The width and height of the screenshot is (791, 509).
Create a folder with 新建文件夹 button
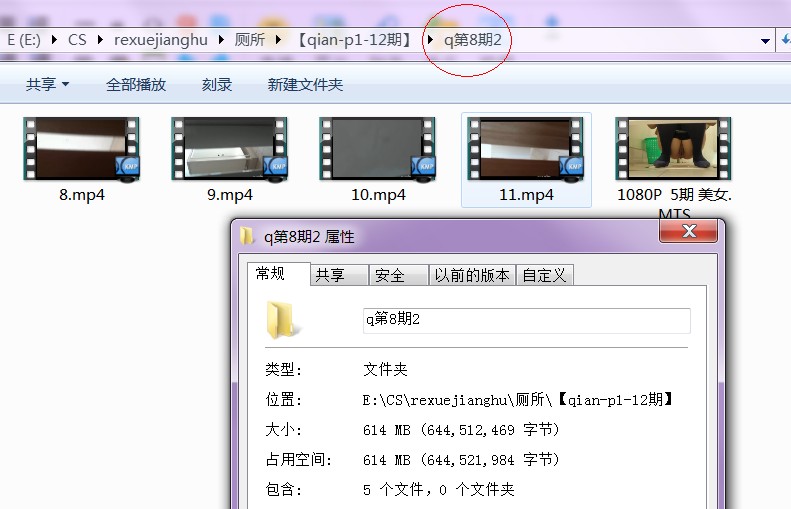(x=305, y=85)
